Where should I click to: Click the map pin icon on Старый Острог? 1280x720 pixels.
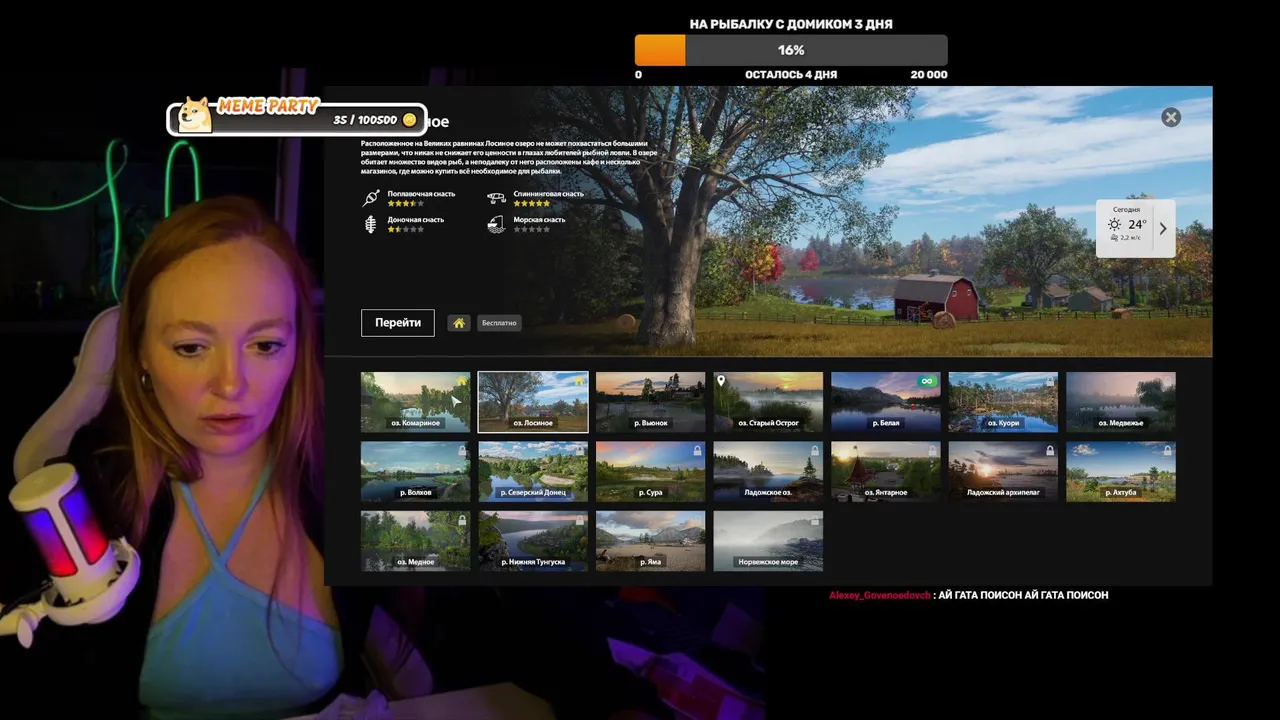(x=721, y=381)
